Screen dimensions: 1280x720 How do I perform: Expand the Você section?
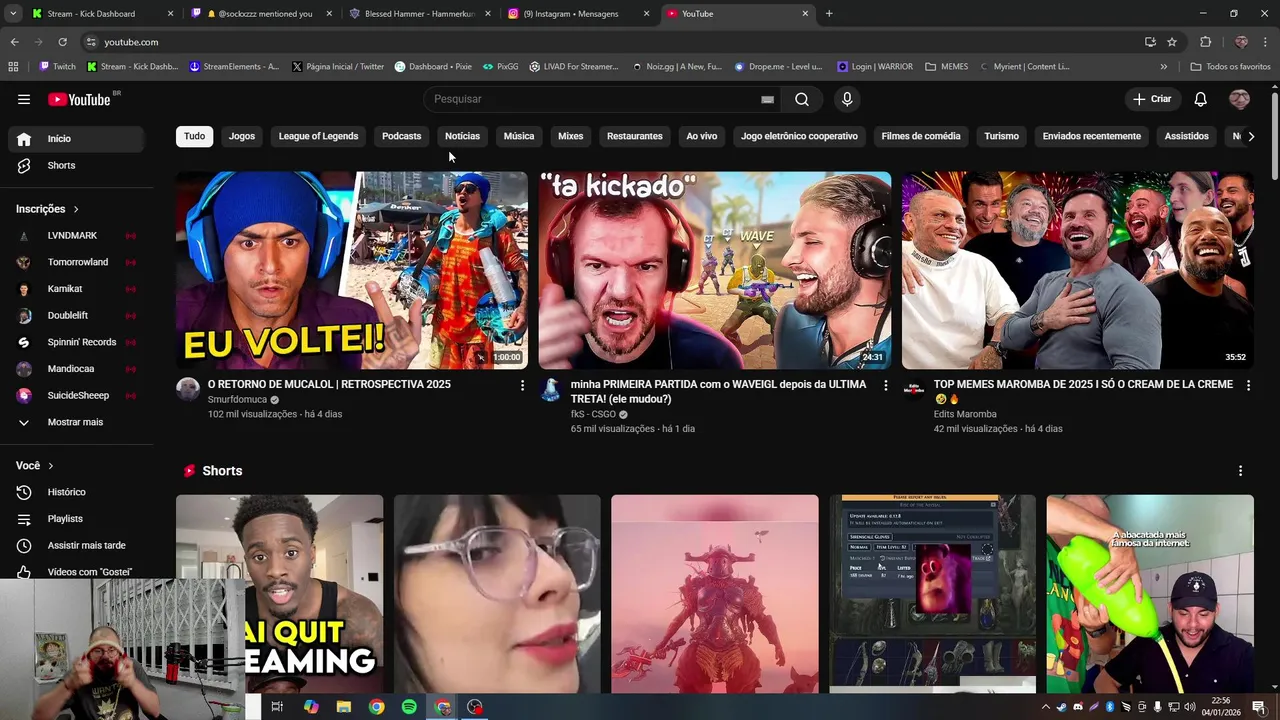35,466
